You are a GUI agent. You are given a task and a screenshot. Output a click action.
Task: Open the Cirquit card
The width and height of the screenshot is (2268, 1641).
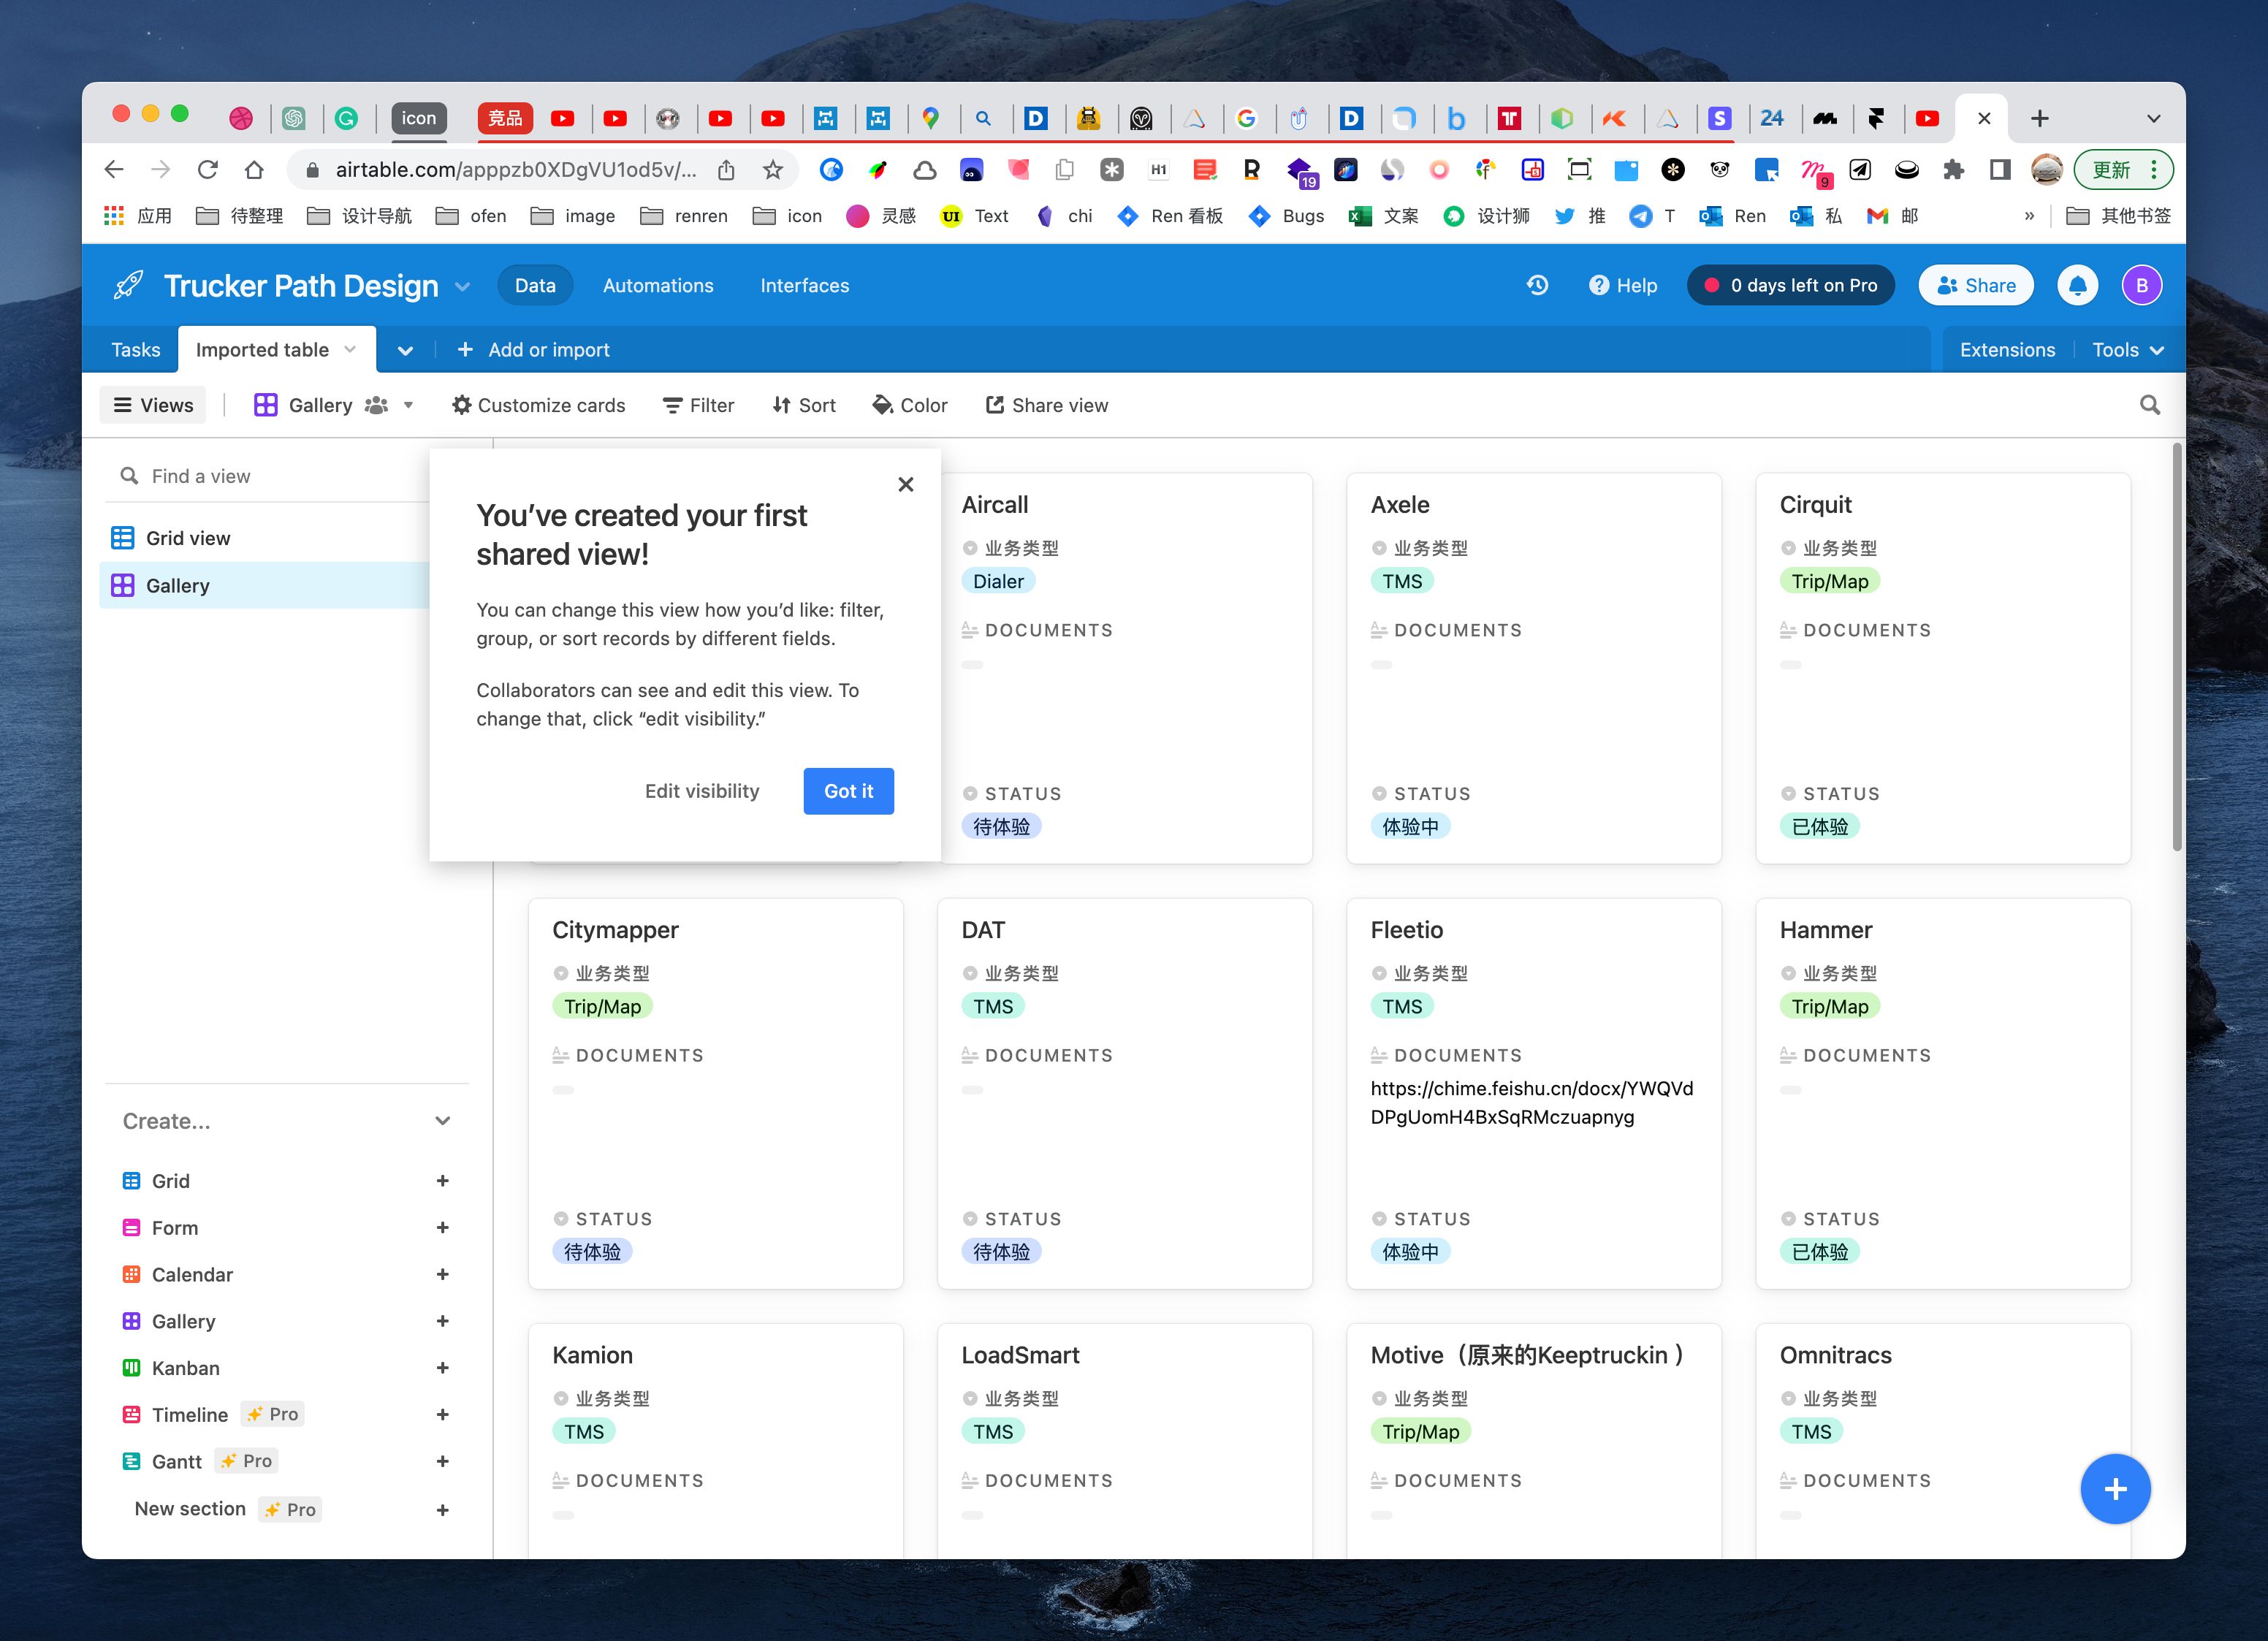coord(1942,668)
